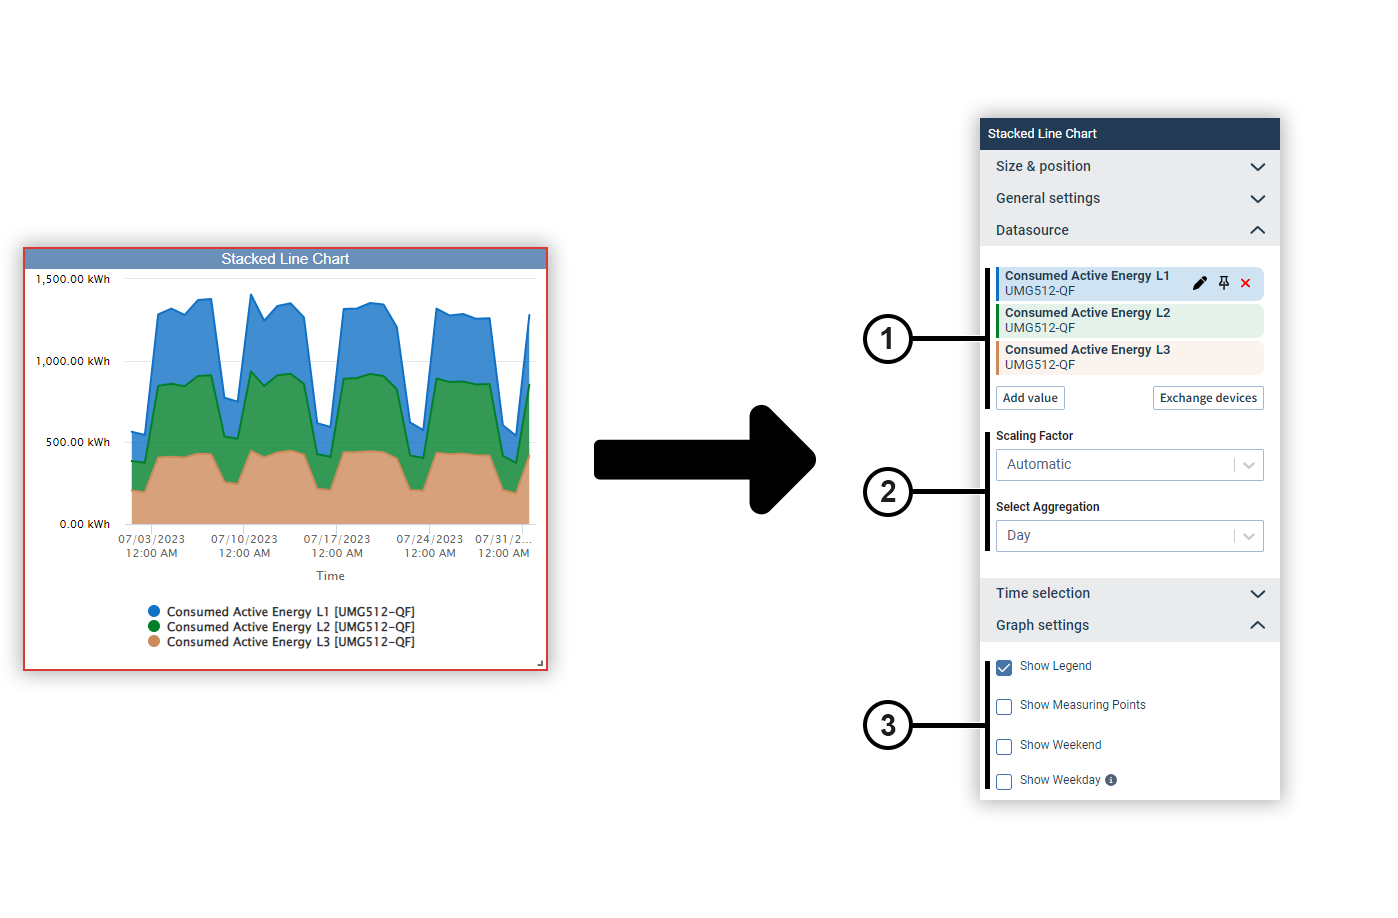This screenshot has height=918, width=1398.
Task: Click the blue legend dot for Consumed Active Energy L1
Action: [153, 610]
